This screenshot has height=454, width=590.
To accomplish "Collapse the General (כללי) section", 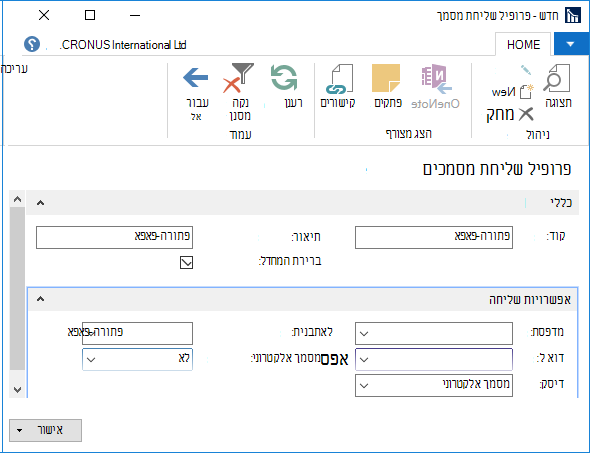I will [40, 203].
